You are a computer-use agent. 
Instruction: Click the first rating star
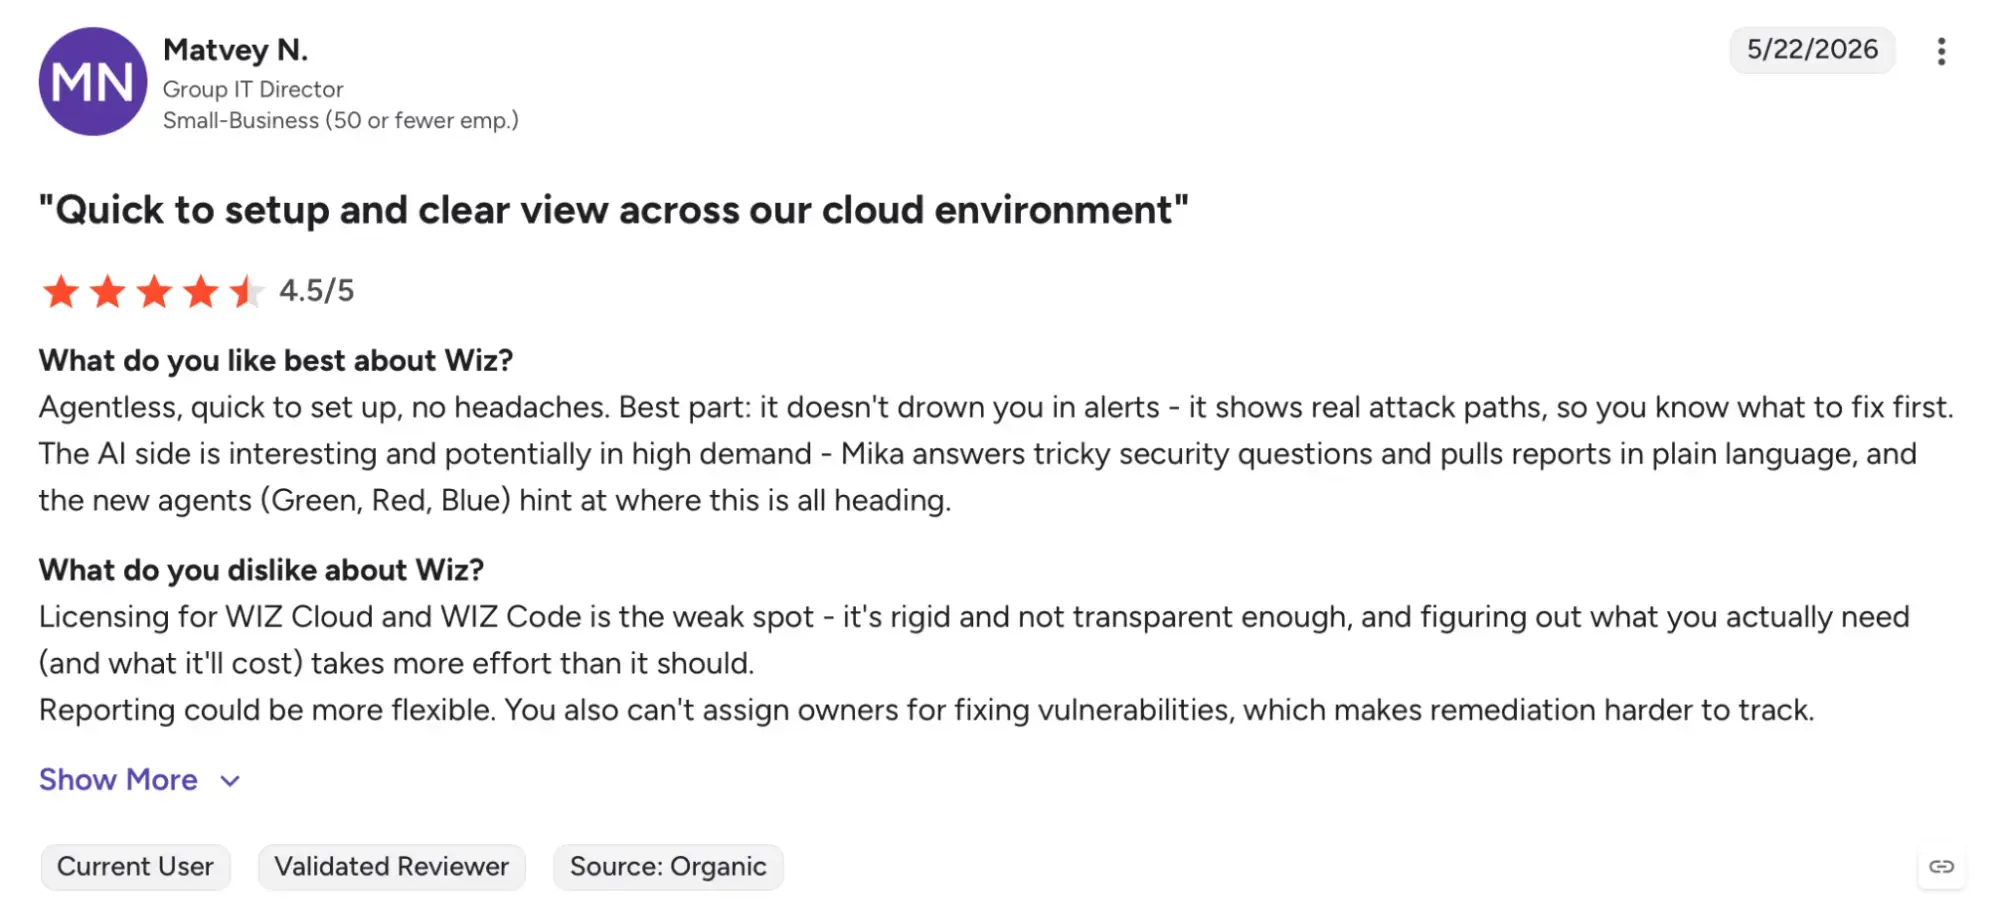point(61,292)
